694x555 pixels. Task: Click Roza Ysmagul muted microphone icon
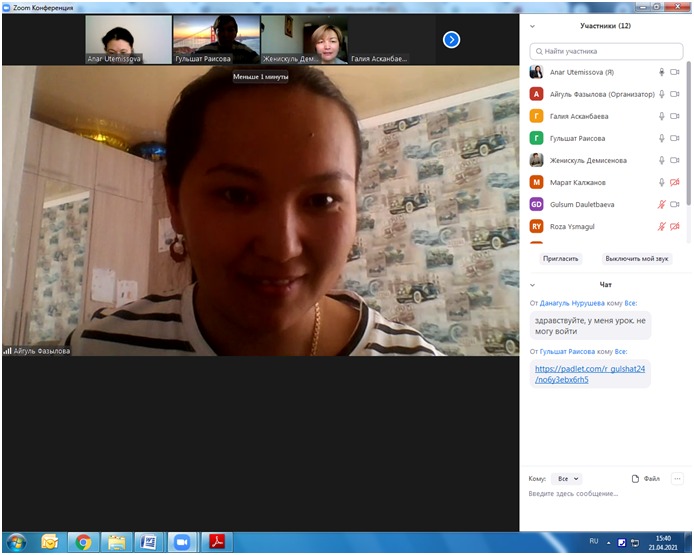pos(661,227)
